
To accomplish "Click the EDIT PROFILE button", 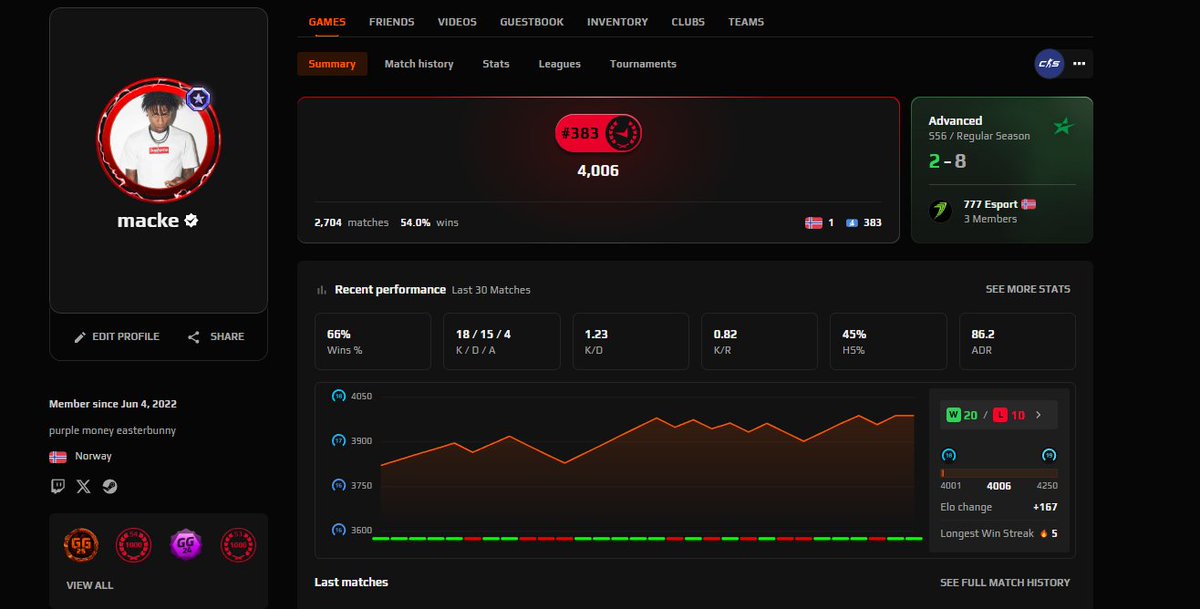I will coord(116,337).
